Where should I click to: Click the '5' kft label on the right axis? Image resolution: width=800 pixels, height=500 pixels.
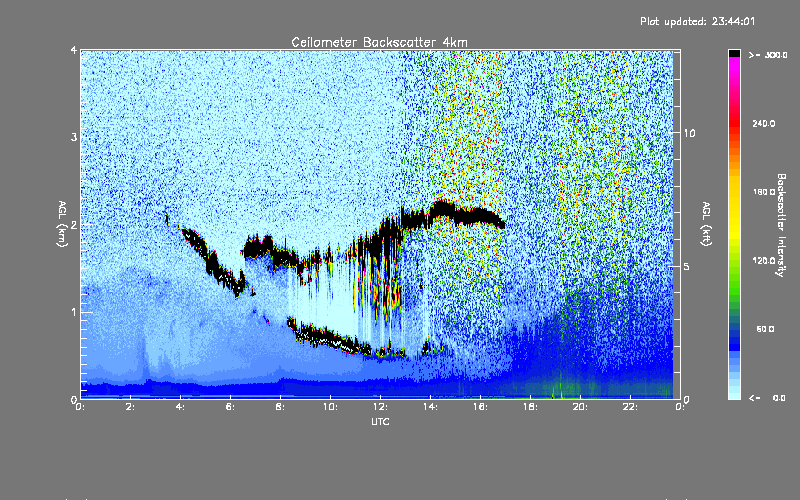[x=687, y=266]
